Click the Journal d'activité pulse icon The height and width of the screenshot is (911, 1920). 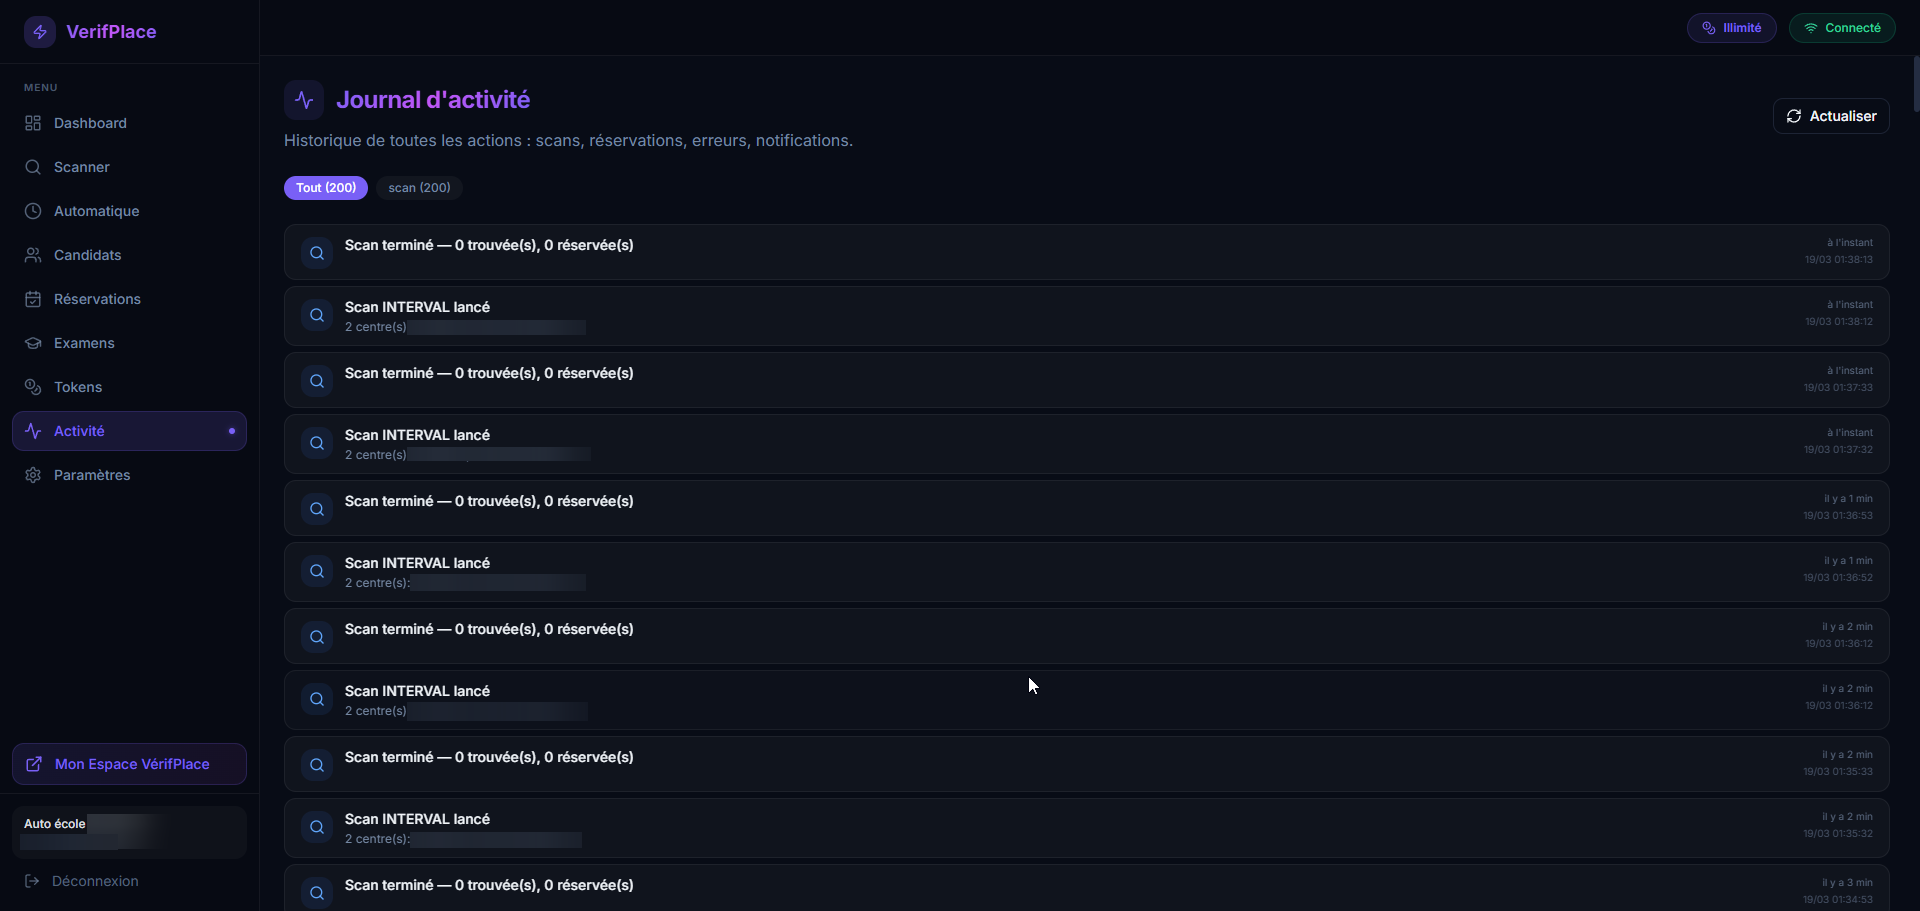pos(304,100)
